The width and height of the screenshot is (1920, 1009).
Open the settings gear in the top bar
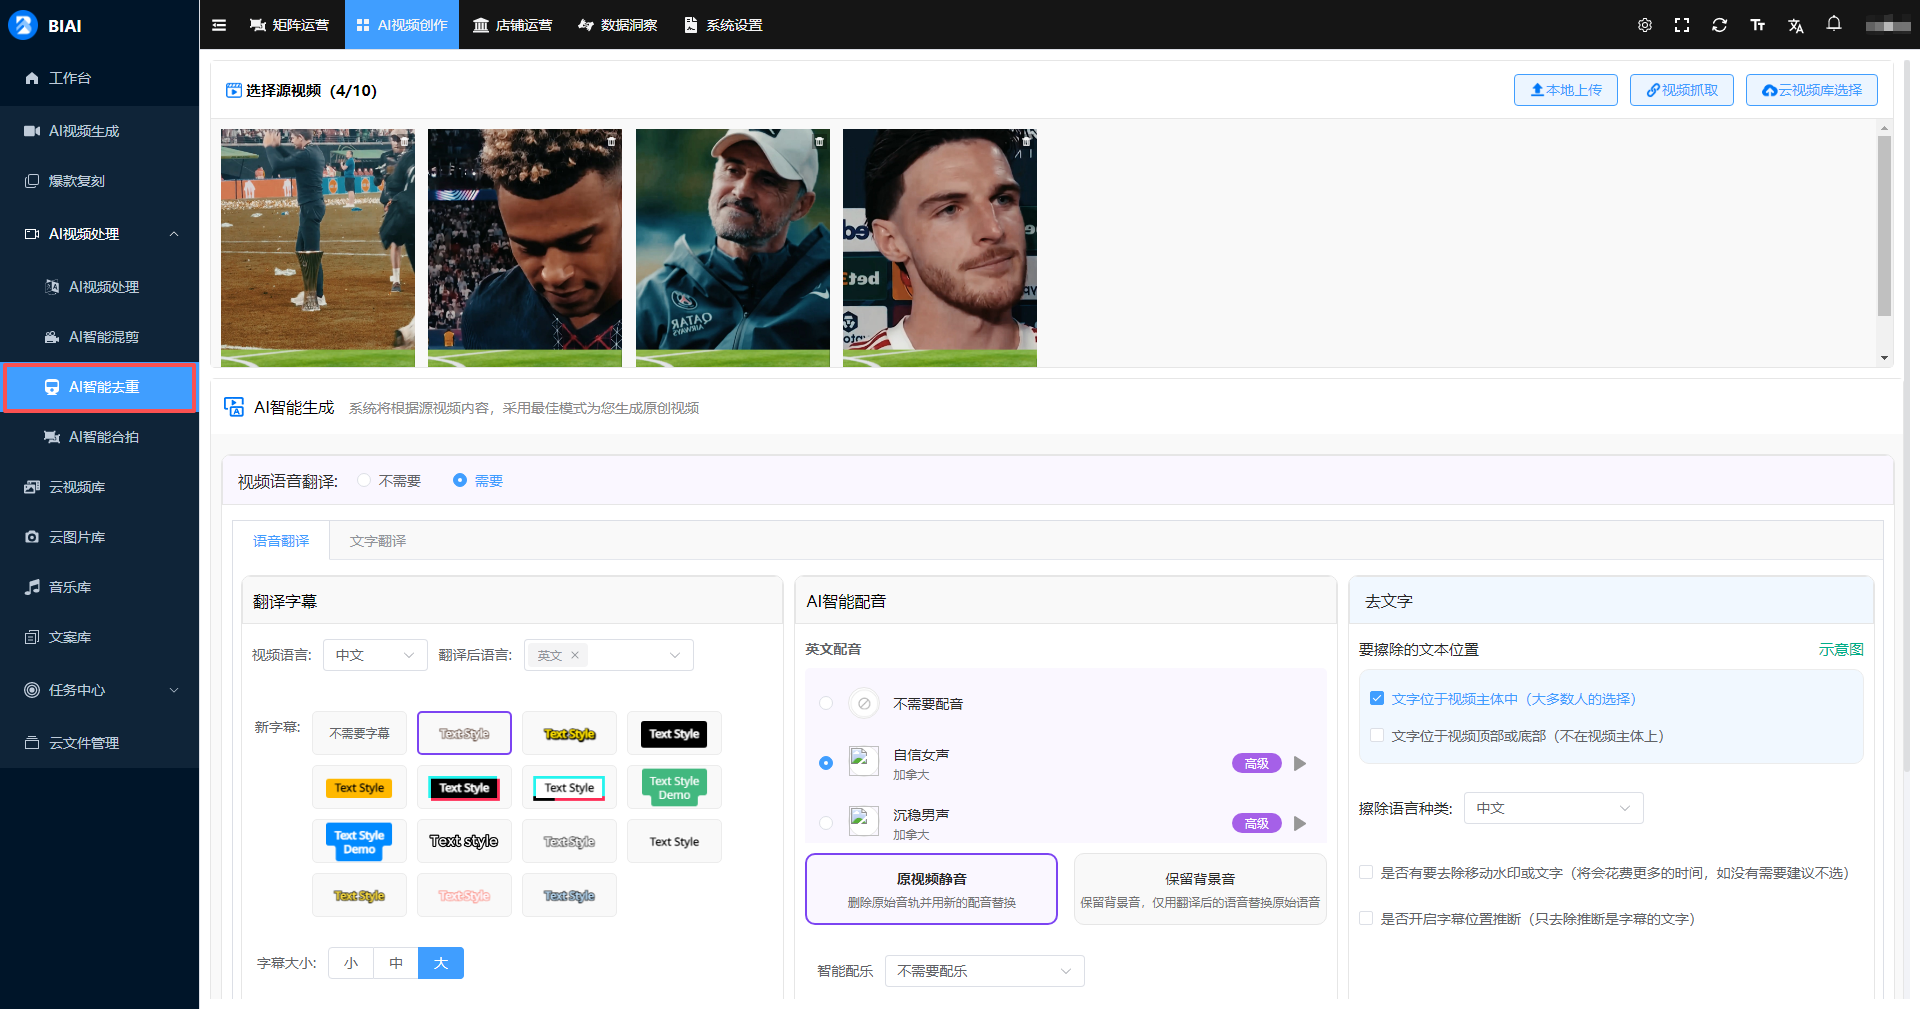[x=1645, y=25]
